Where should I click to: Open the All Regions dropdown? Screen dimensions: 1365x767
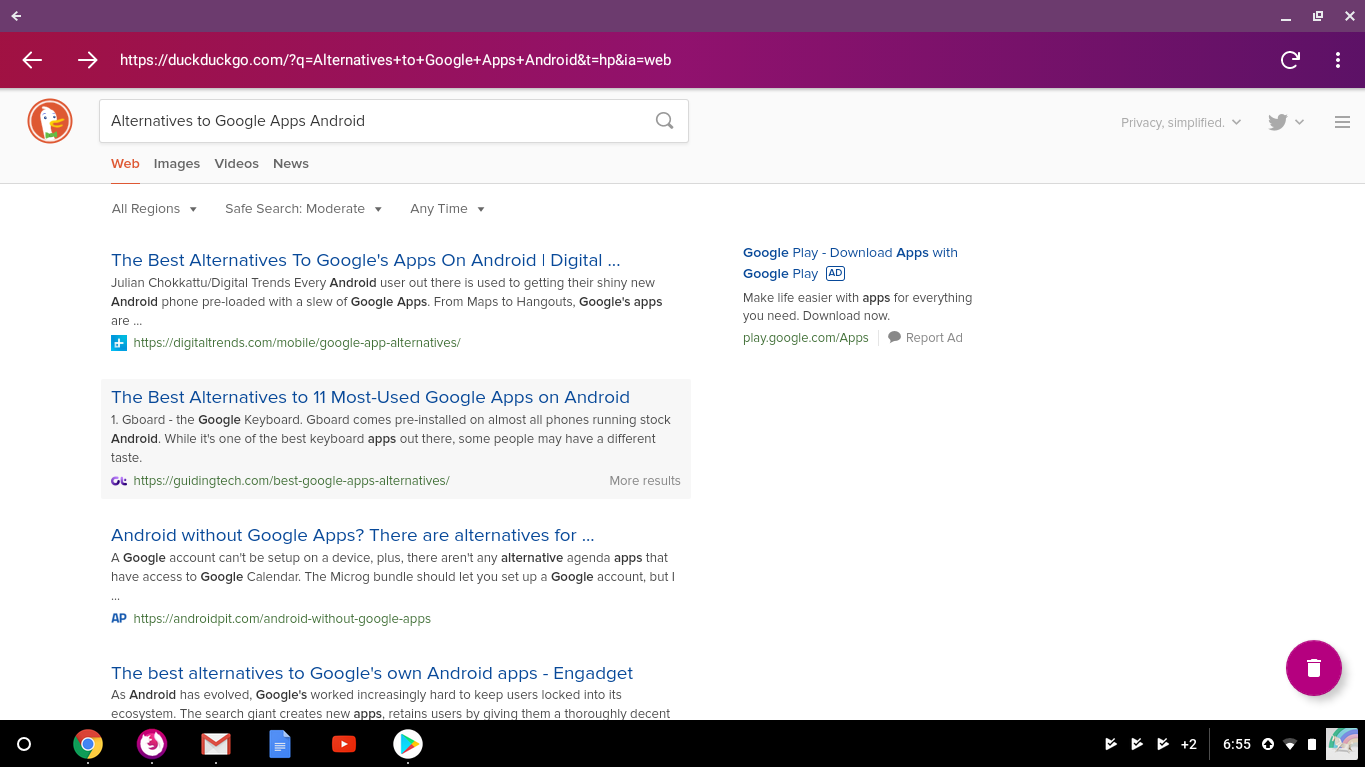155,209
